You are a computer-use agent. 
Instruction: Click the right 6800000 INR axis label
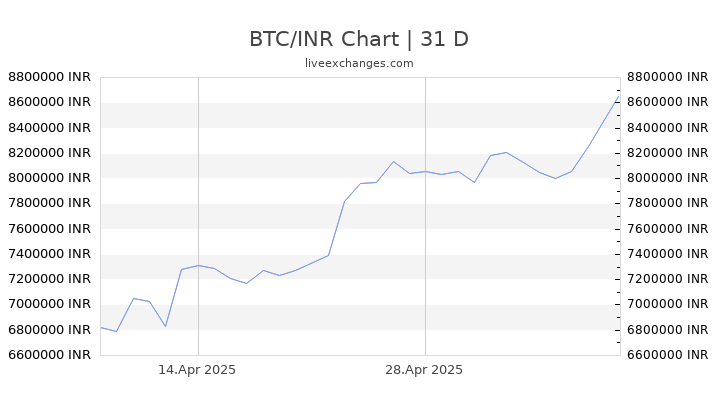[668, 330]
